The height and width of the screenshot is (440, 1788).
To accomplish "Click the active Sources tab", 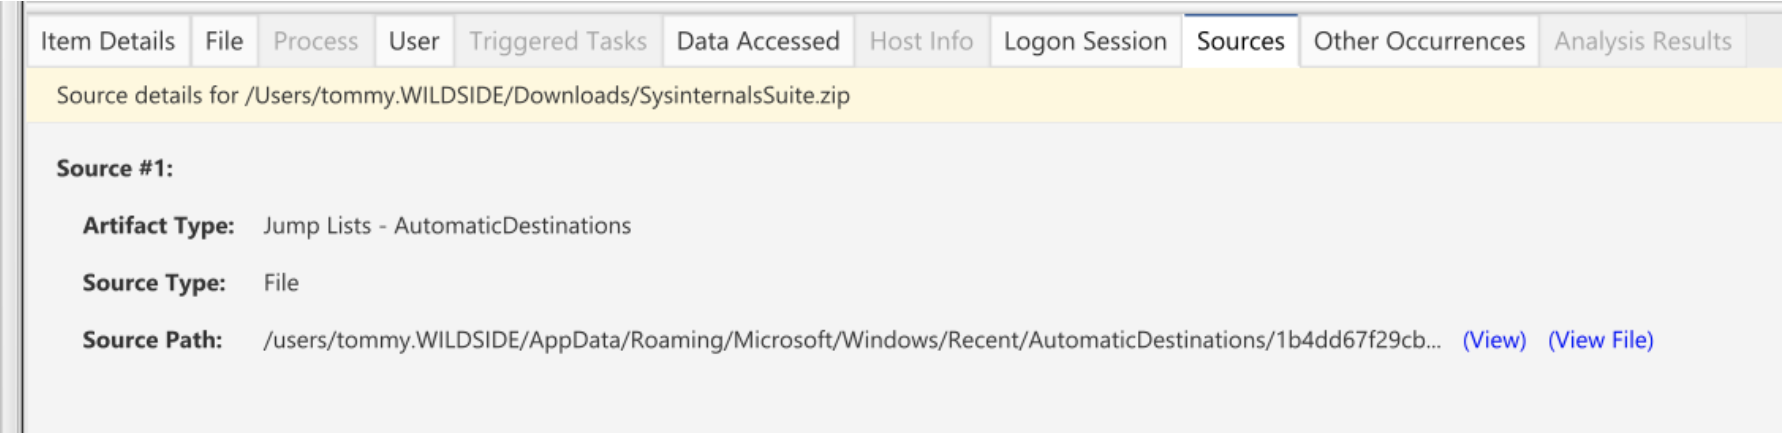I will (x=1241, y=41).
